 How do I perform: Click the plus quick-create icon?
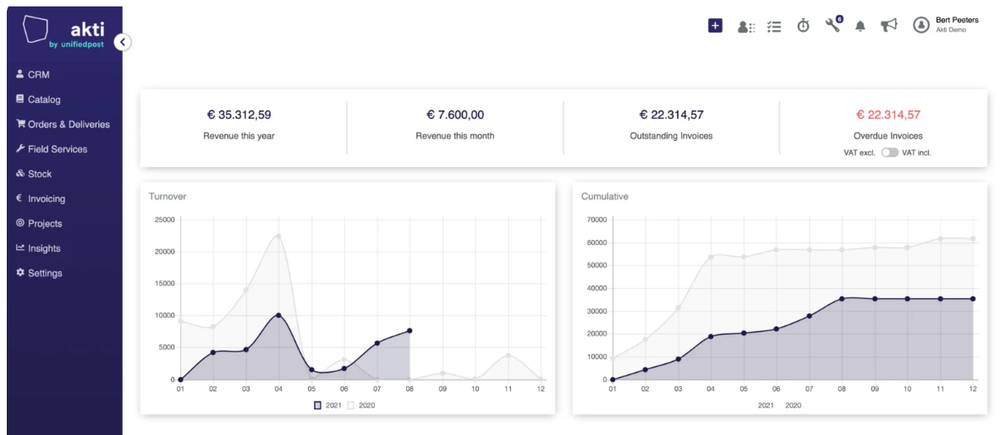715,26
